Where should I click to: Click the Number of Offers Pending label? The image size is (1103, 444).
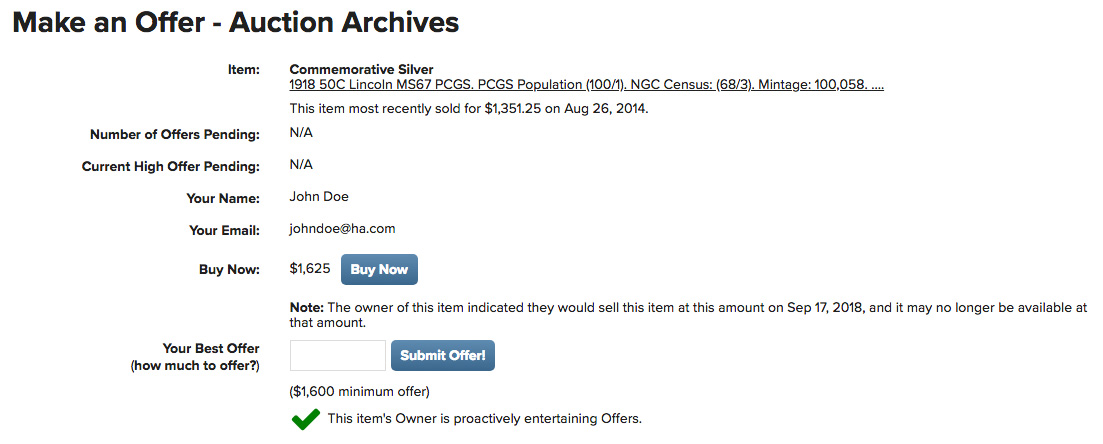tap(175, 134)
